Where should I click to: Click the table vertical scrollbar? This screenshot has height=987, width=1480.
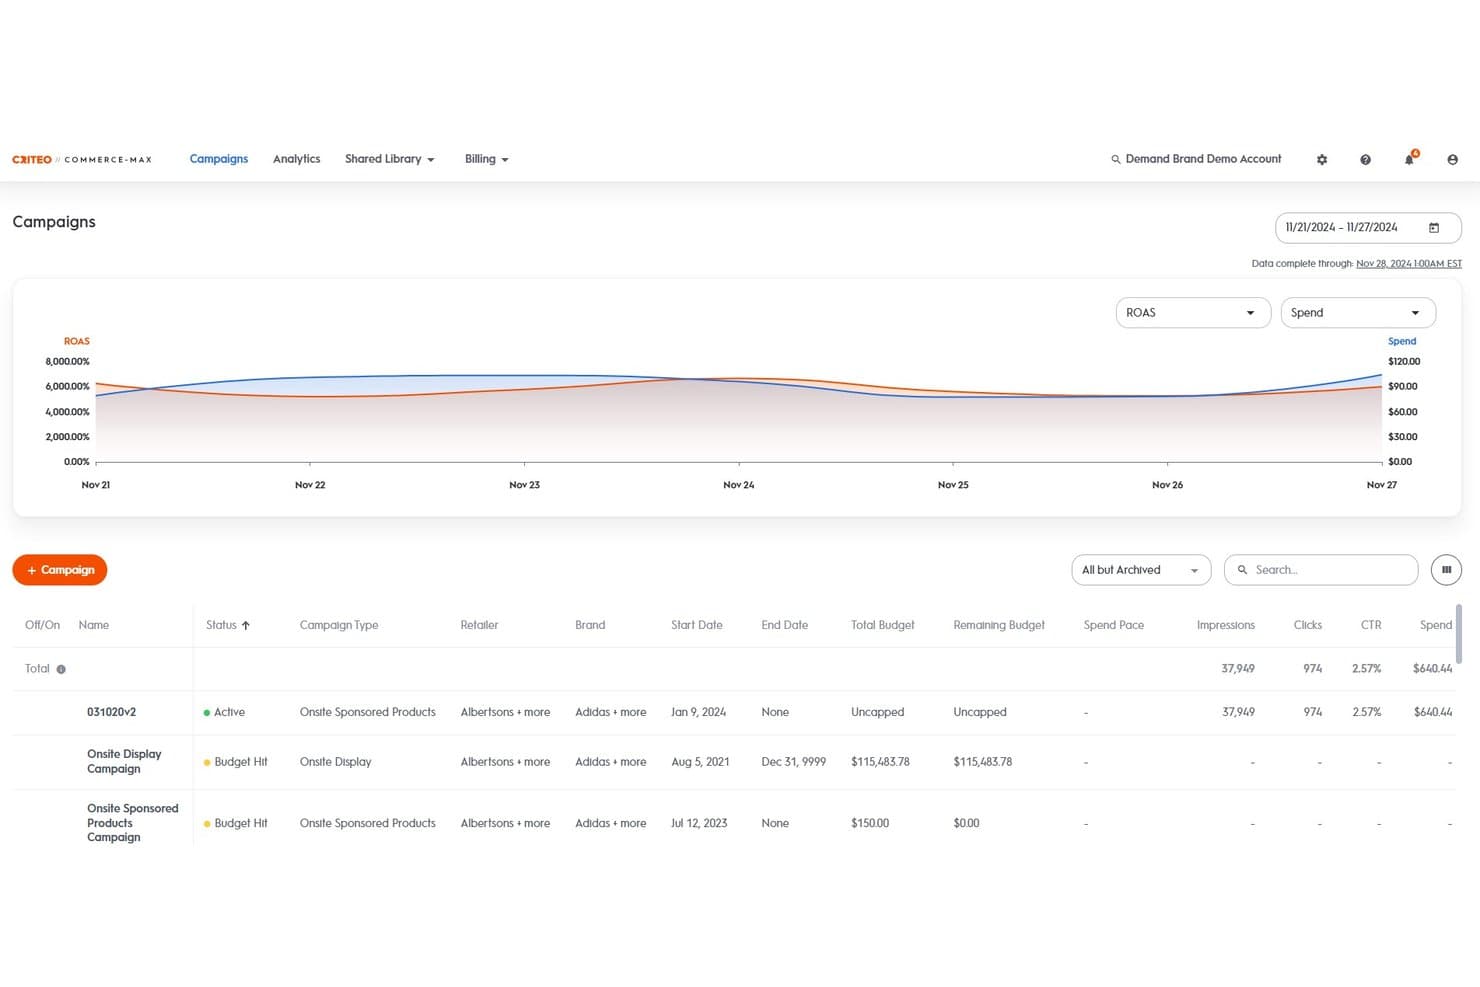[1458, 633]
